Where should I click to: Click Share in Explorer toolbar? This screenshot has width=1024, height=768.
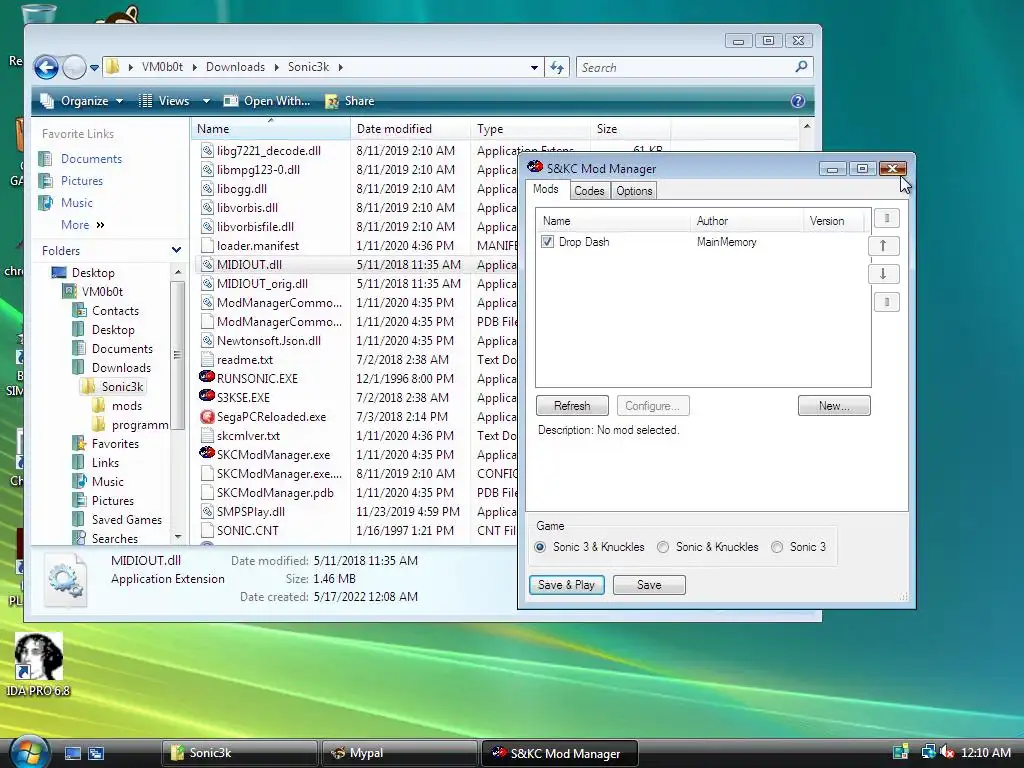point(350,101)
